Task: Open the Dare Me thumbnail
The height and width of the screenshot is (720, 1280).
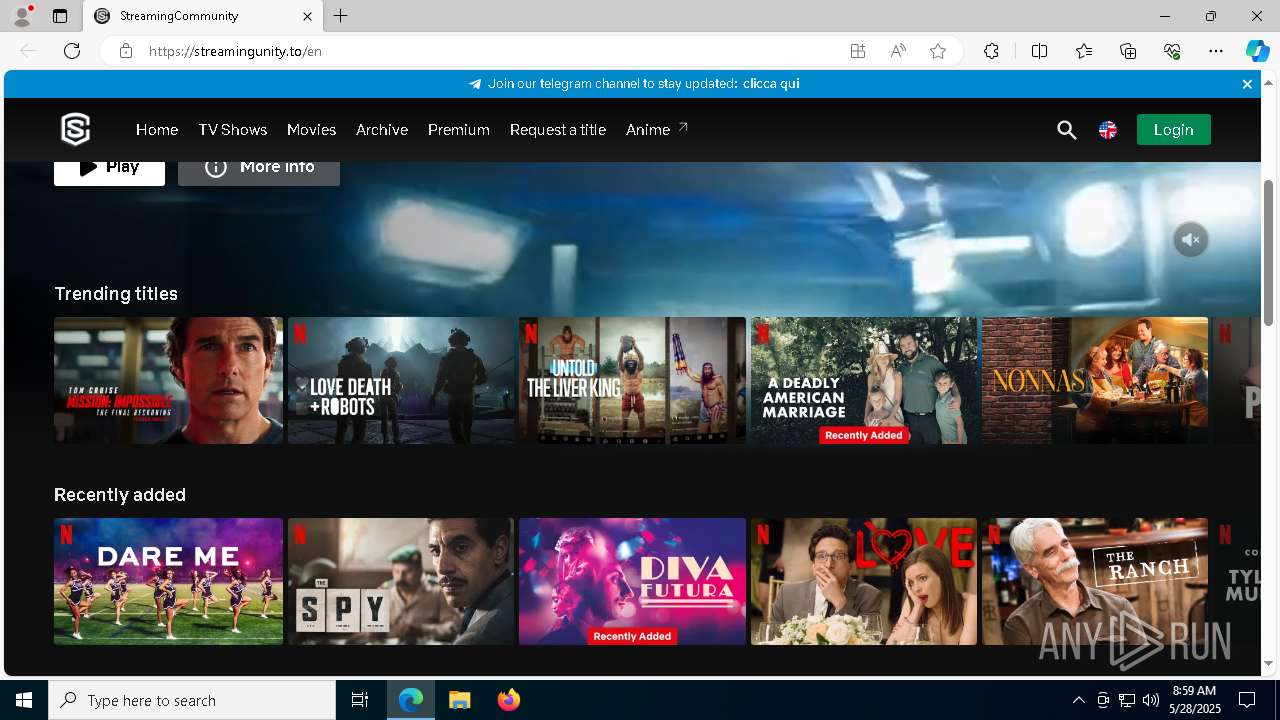Action: (x=168, y=581)
